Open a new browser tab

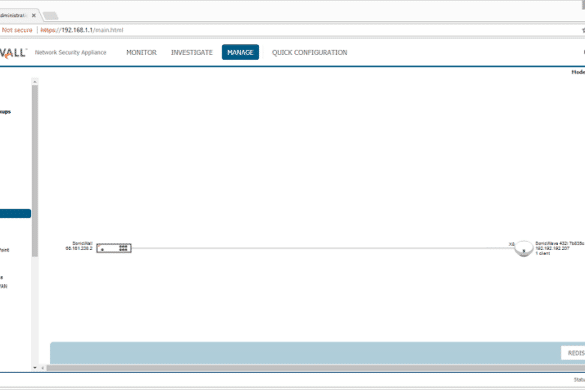50,16
